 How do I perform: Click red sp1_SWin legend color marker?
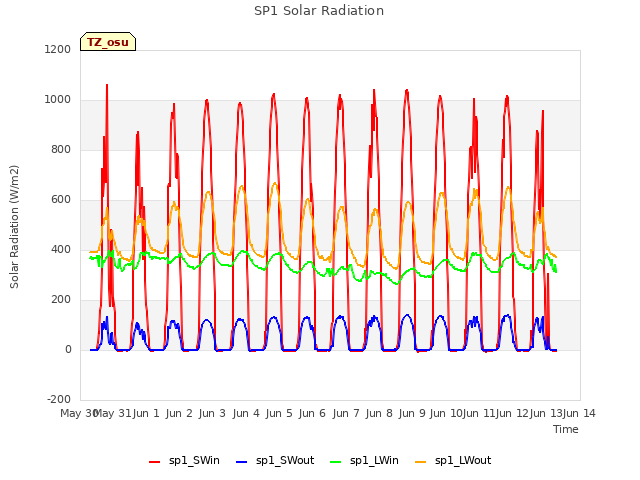[x=155, y=462]
